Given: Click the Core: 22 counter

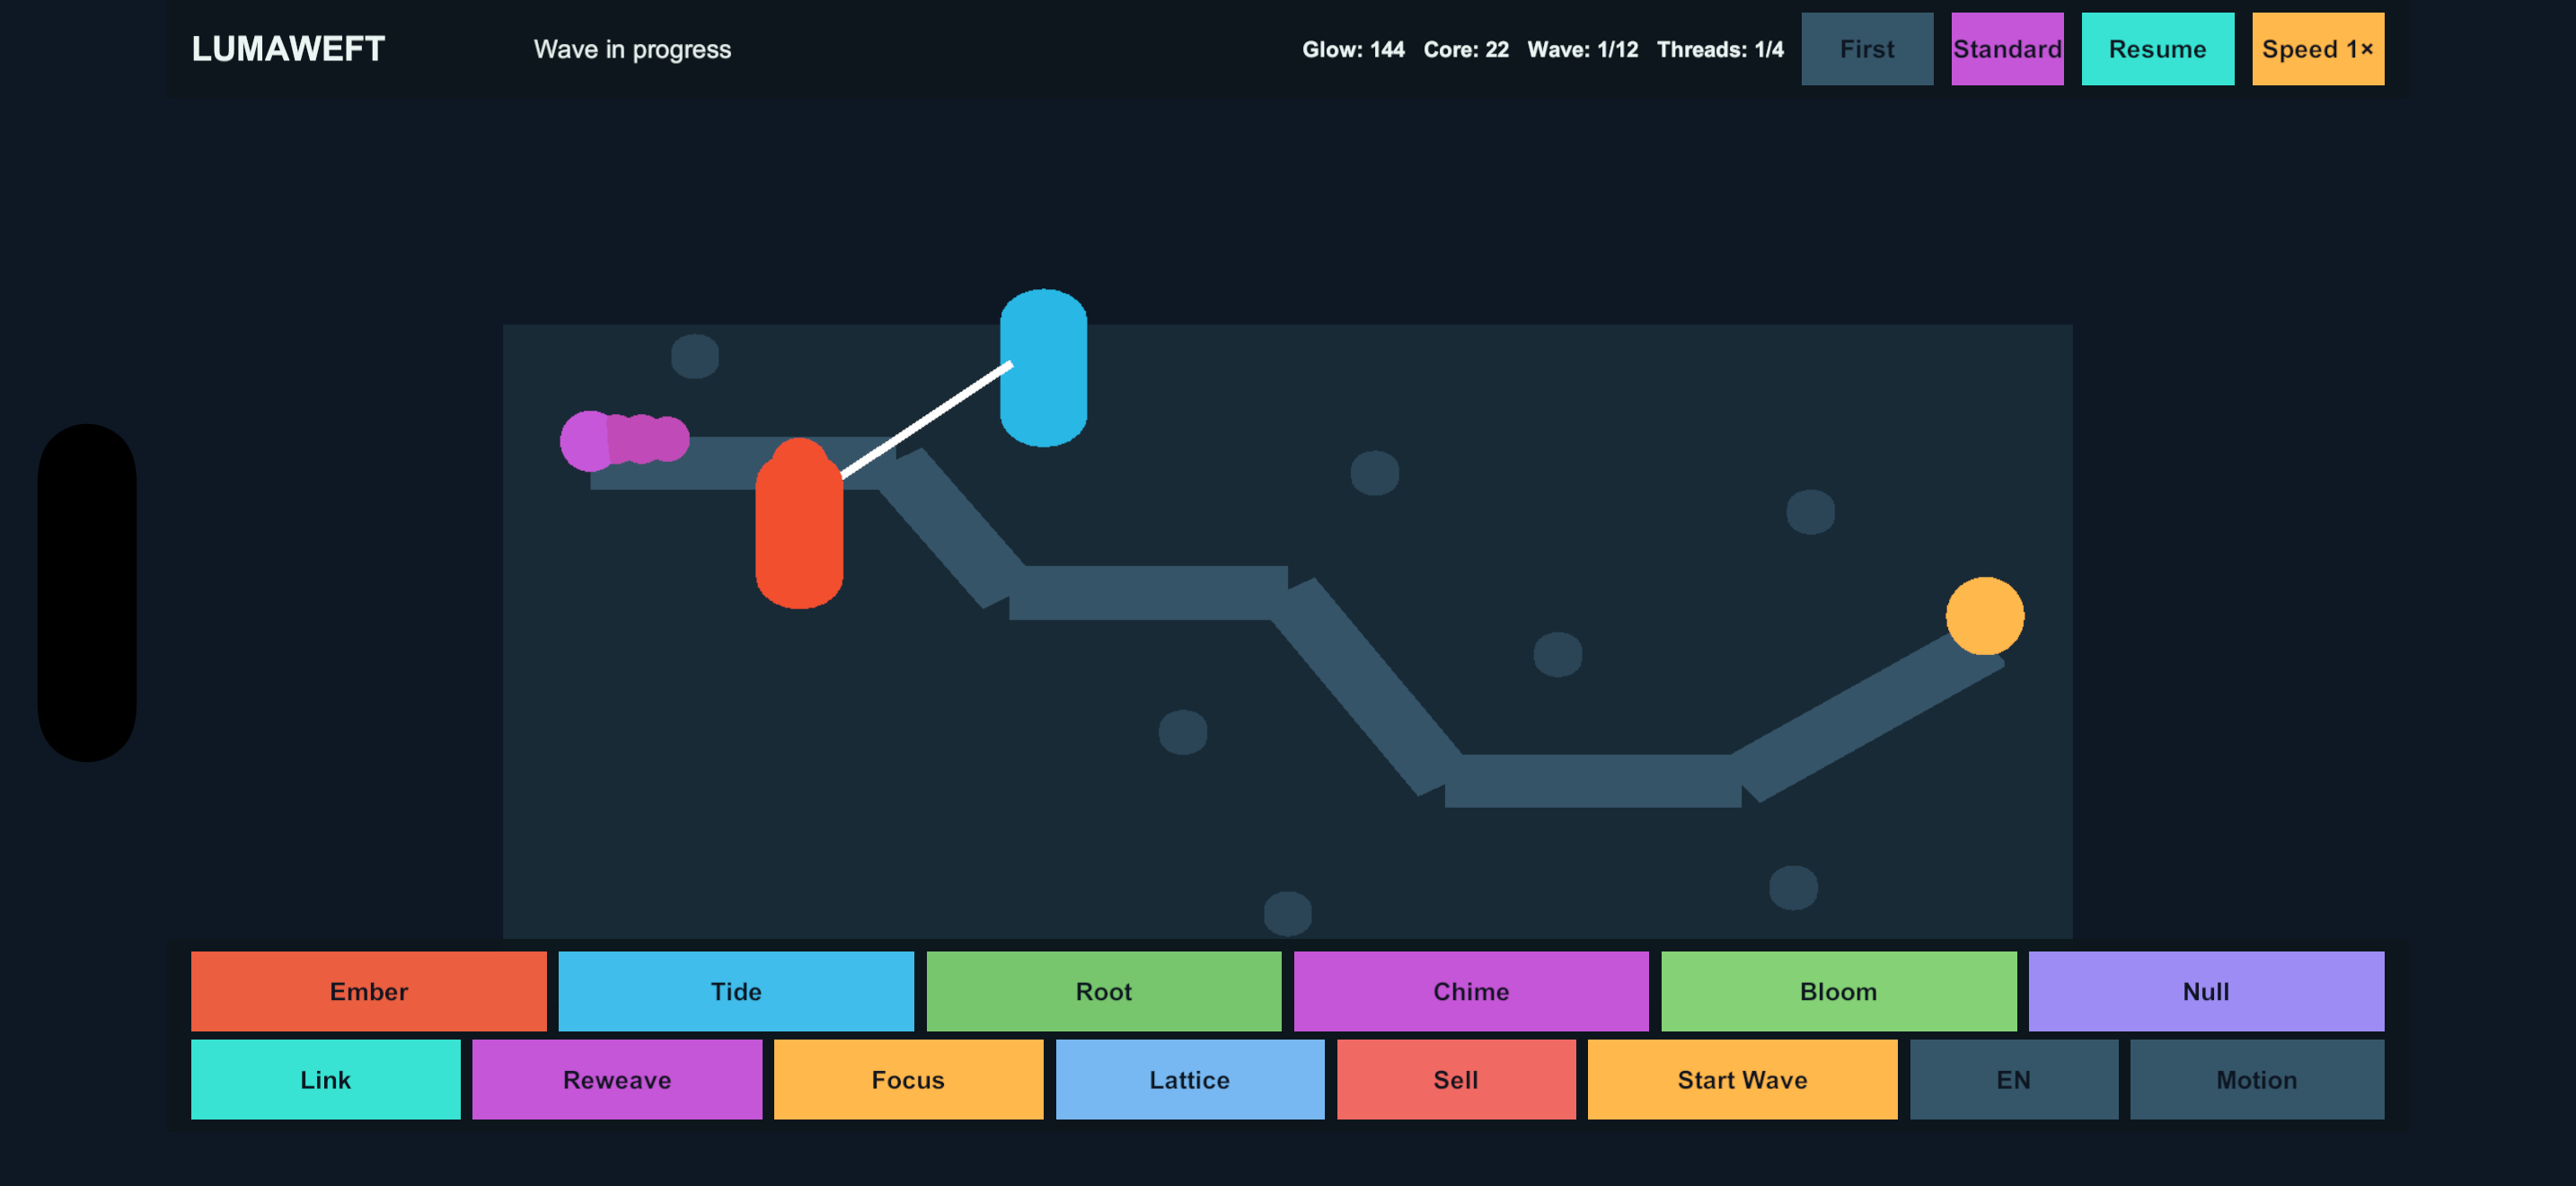Looking at the screenshot, I should tap(1465, 49).
